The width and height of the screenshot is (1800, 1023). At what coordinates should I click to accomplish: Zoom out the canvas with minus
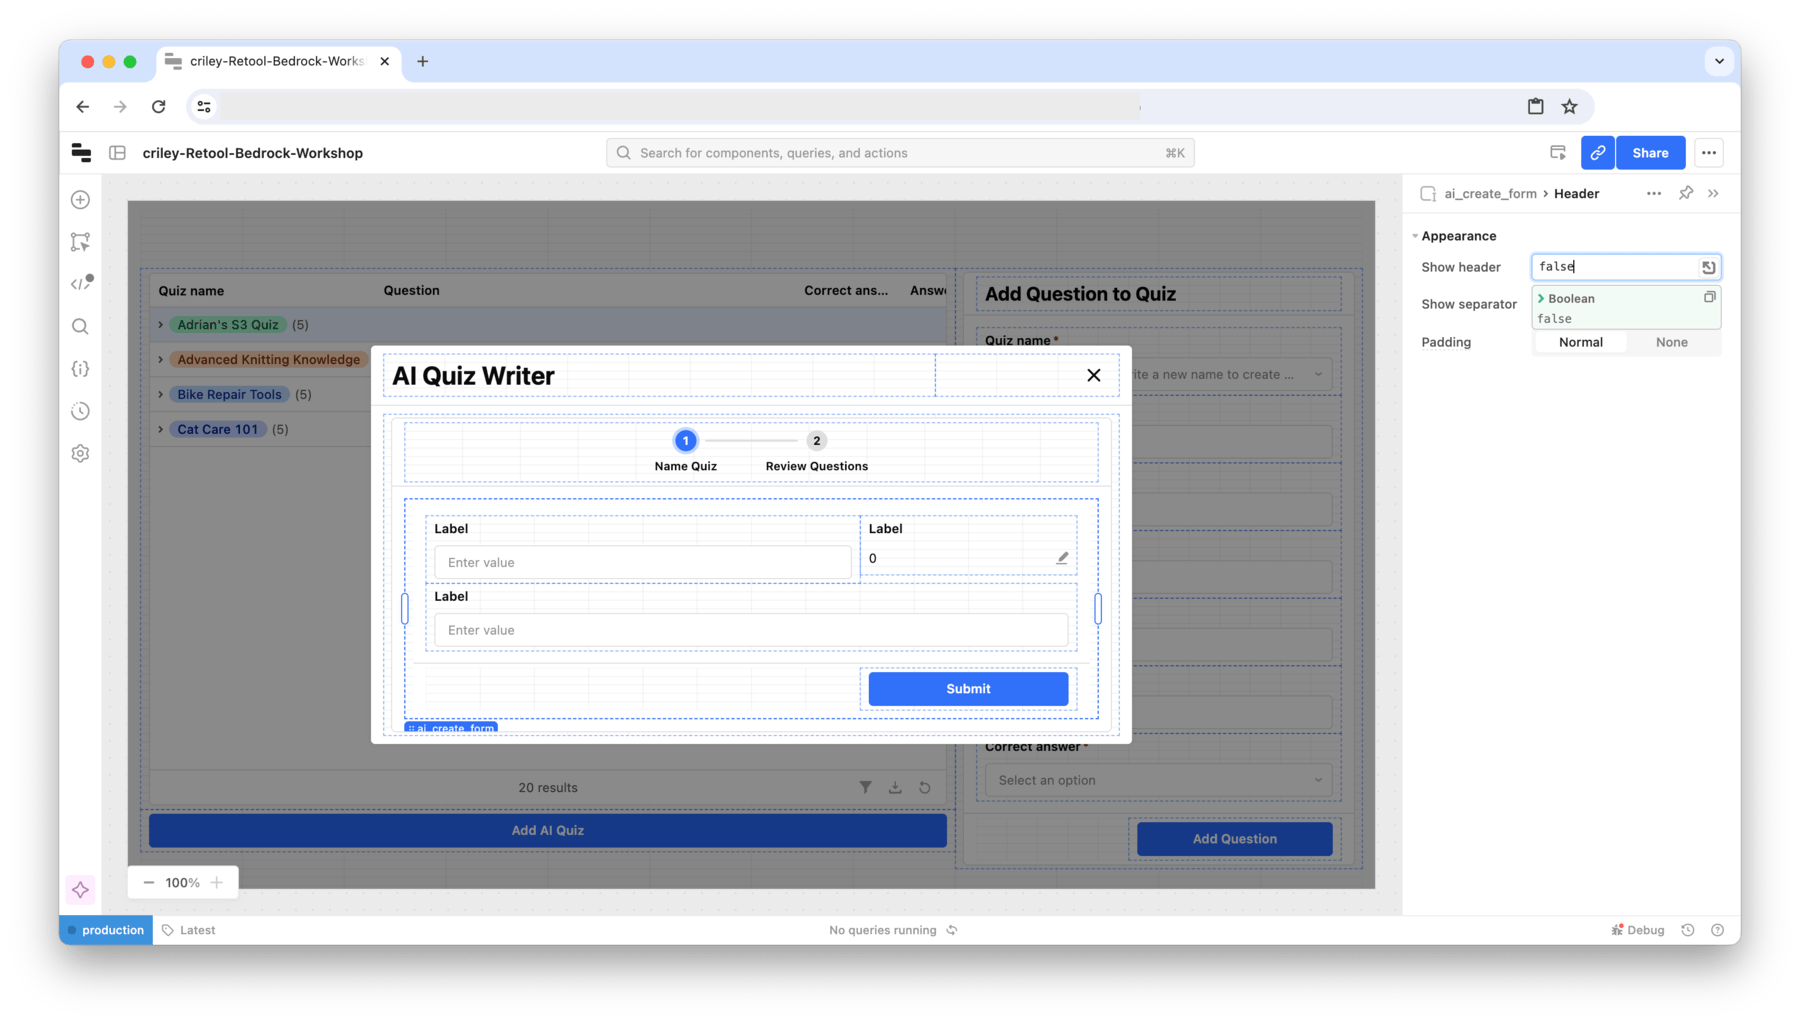[149, 883]
